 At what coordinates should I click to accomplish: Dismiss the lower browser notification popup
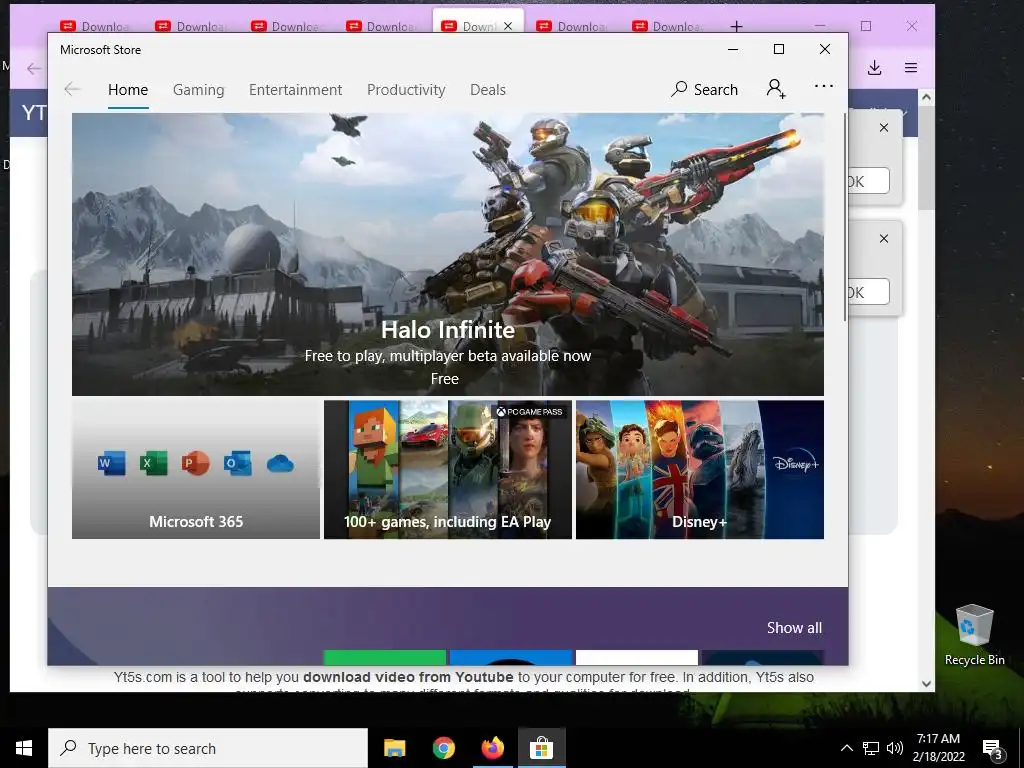pos(884,238)
